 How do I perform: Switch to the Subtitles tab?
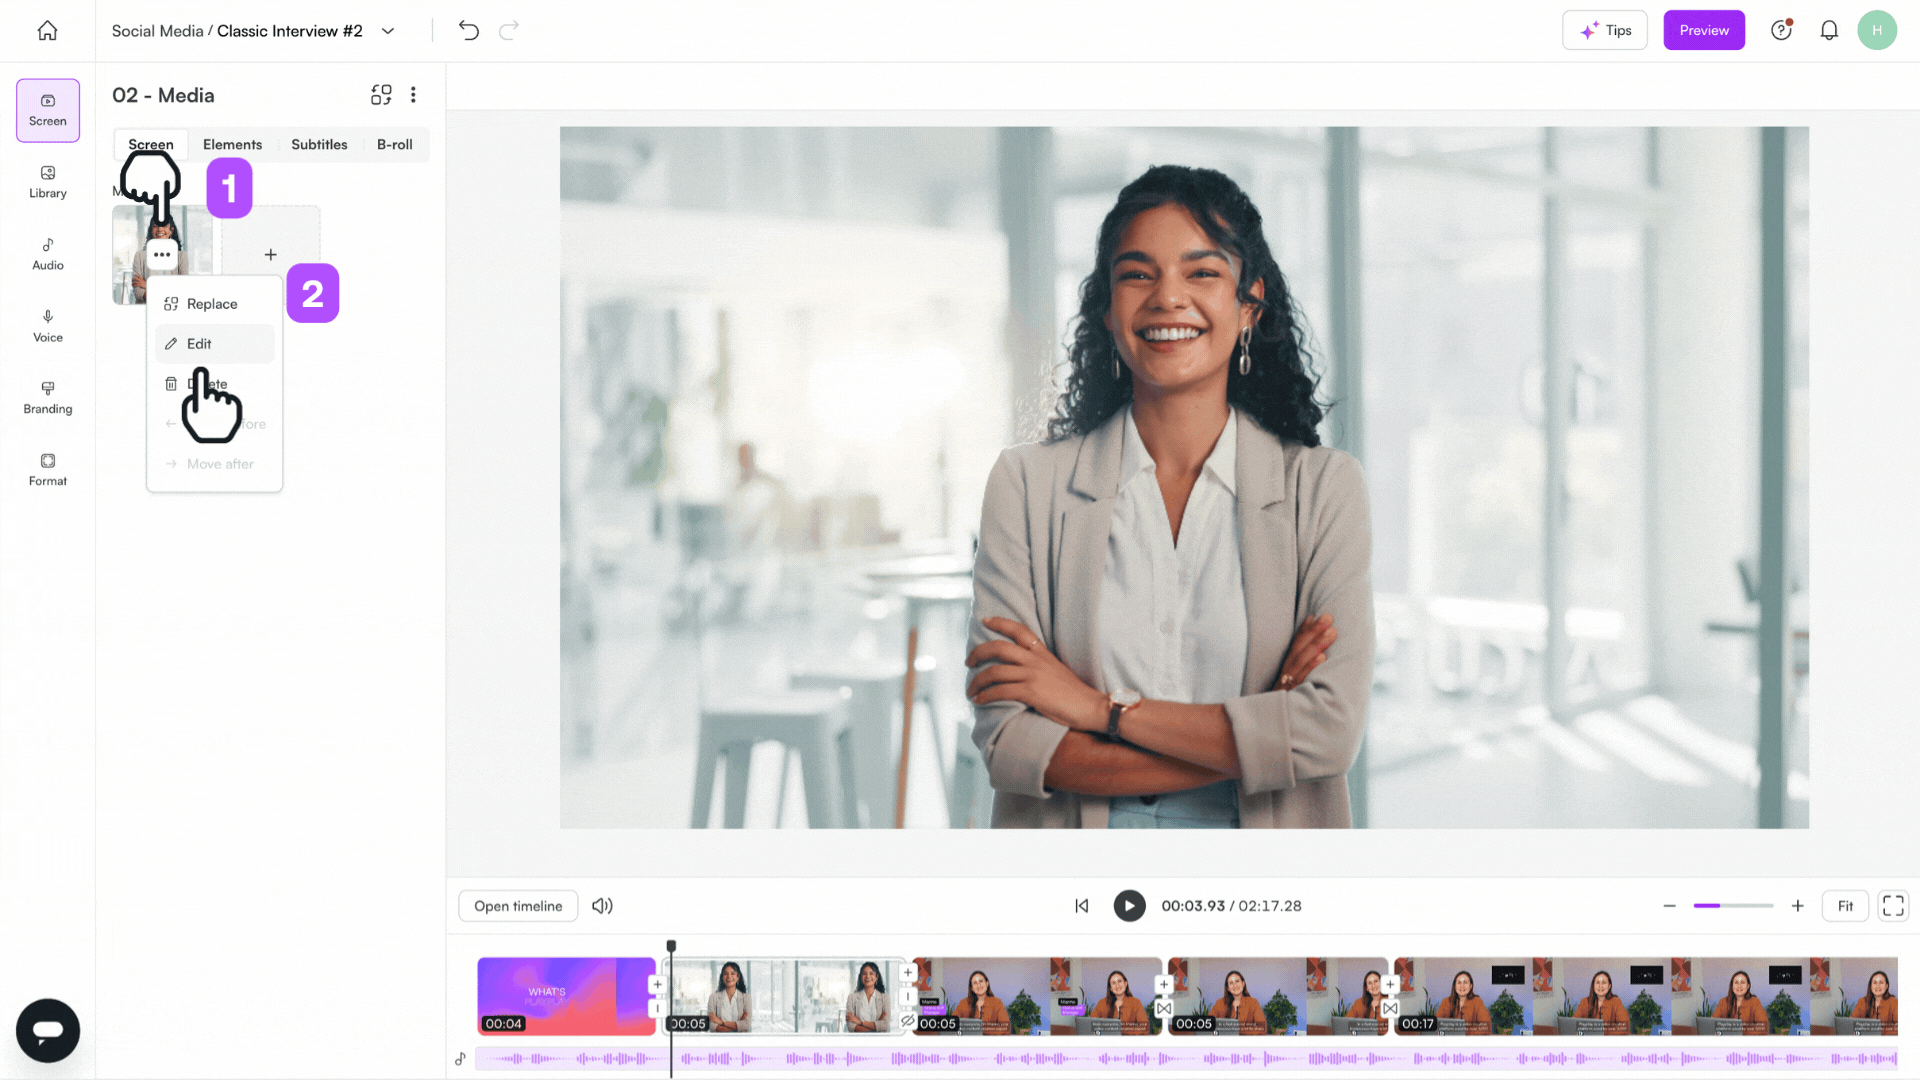click(x=319, y=144)
